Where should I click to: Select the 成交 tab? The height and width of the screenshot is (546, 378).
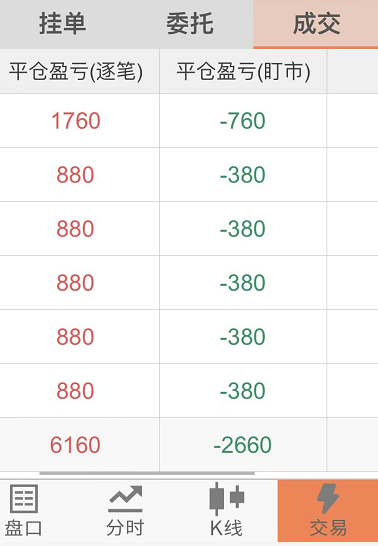(316, 24)
